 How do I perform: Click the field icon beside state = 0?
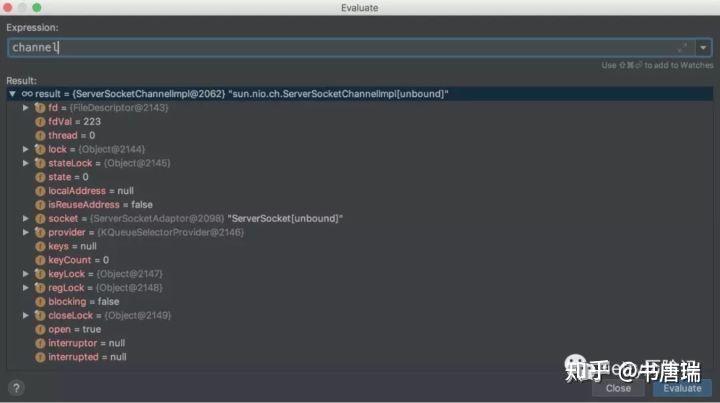[x=40, y=177]
